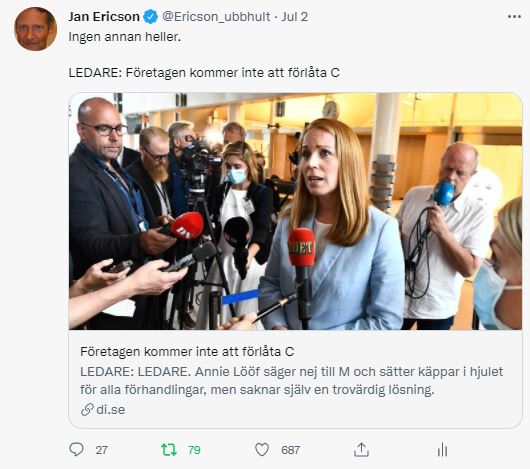Like the tweet with the heart icon
Screen dimensions: 530x469
[x=262, y=450]
